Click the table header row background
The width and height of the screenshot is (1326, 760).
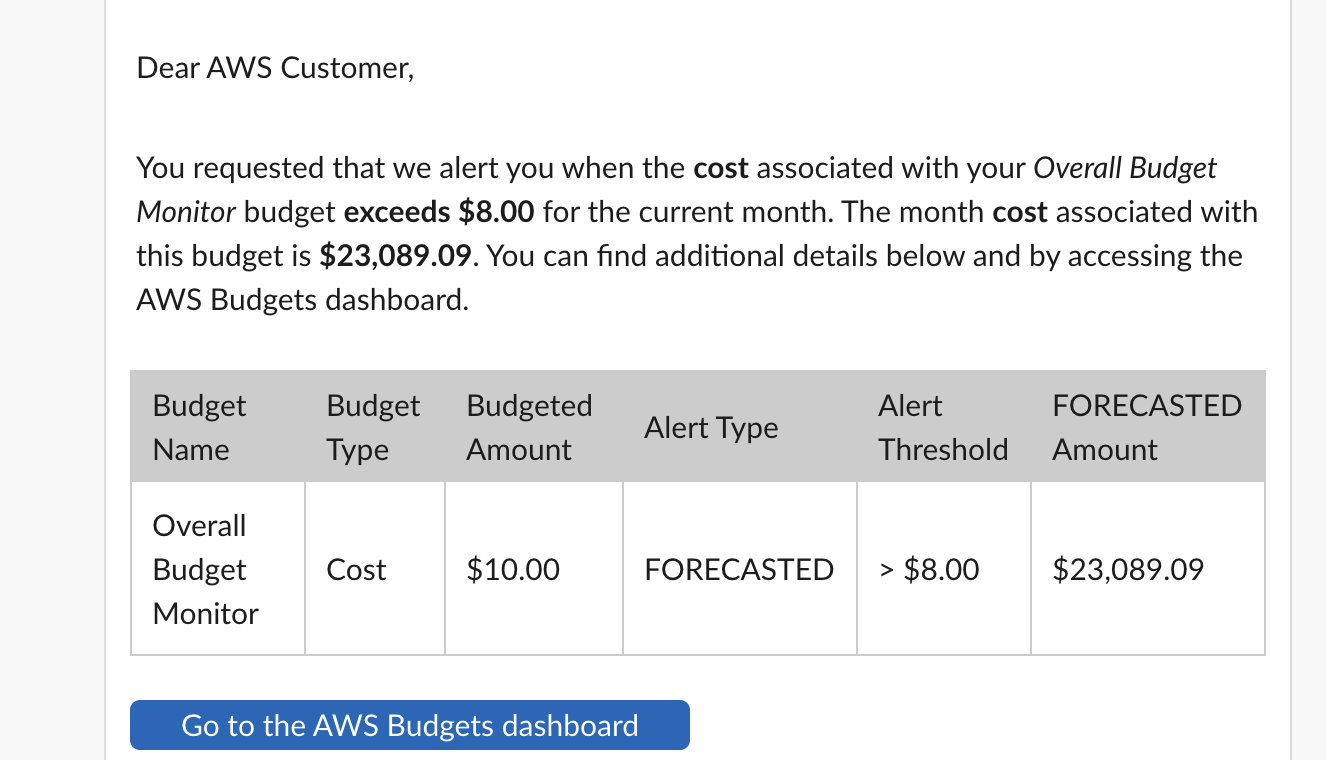point(700,426)
